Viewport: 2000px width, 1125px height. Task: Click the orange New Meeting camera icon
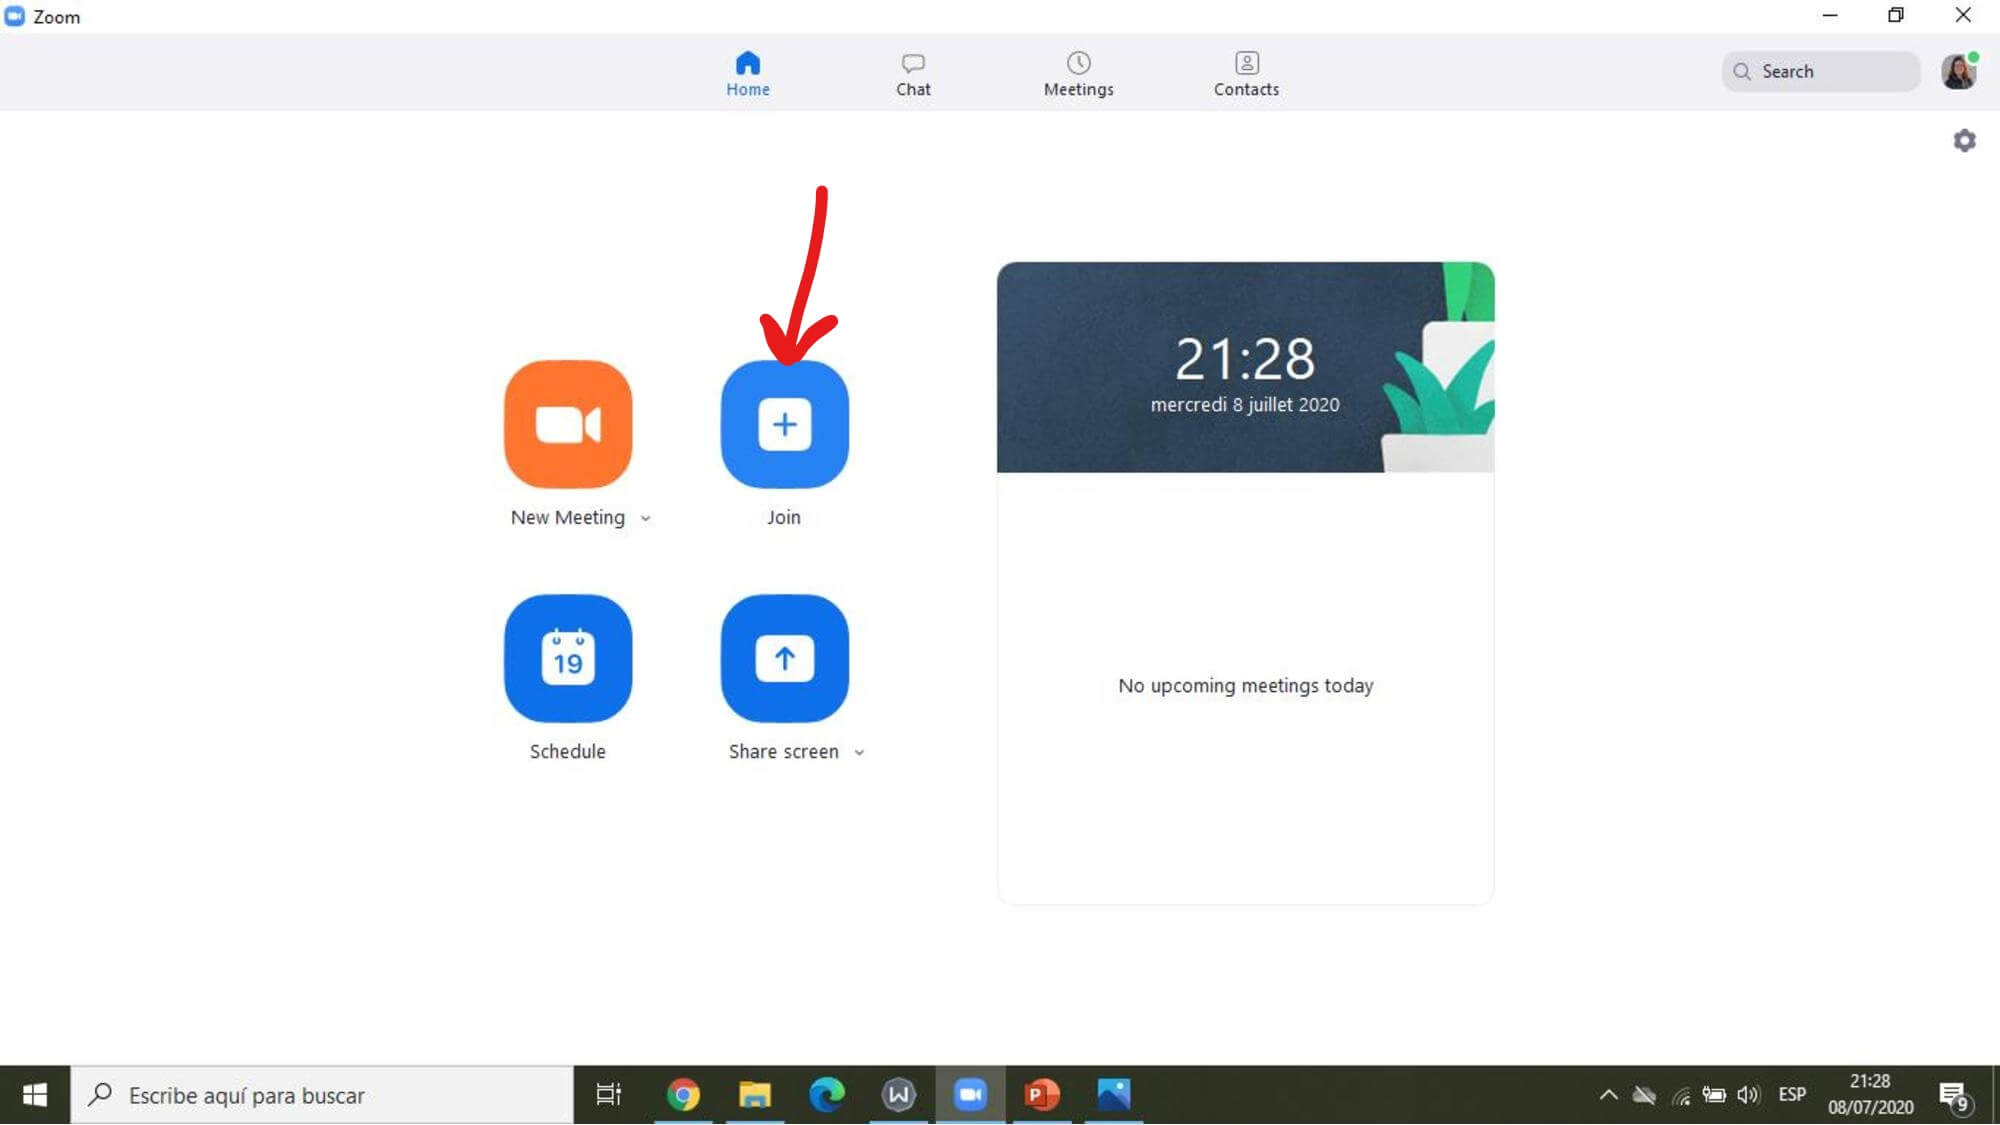coord(568,424)
